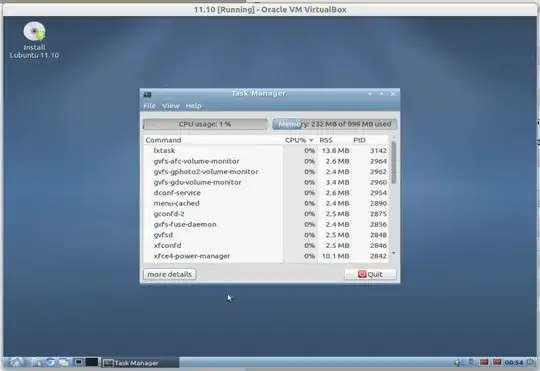Click the left red monitor tray icon
Screen dimensions: 540x371
pos(484,362)
